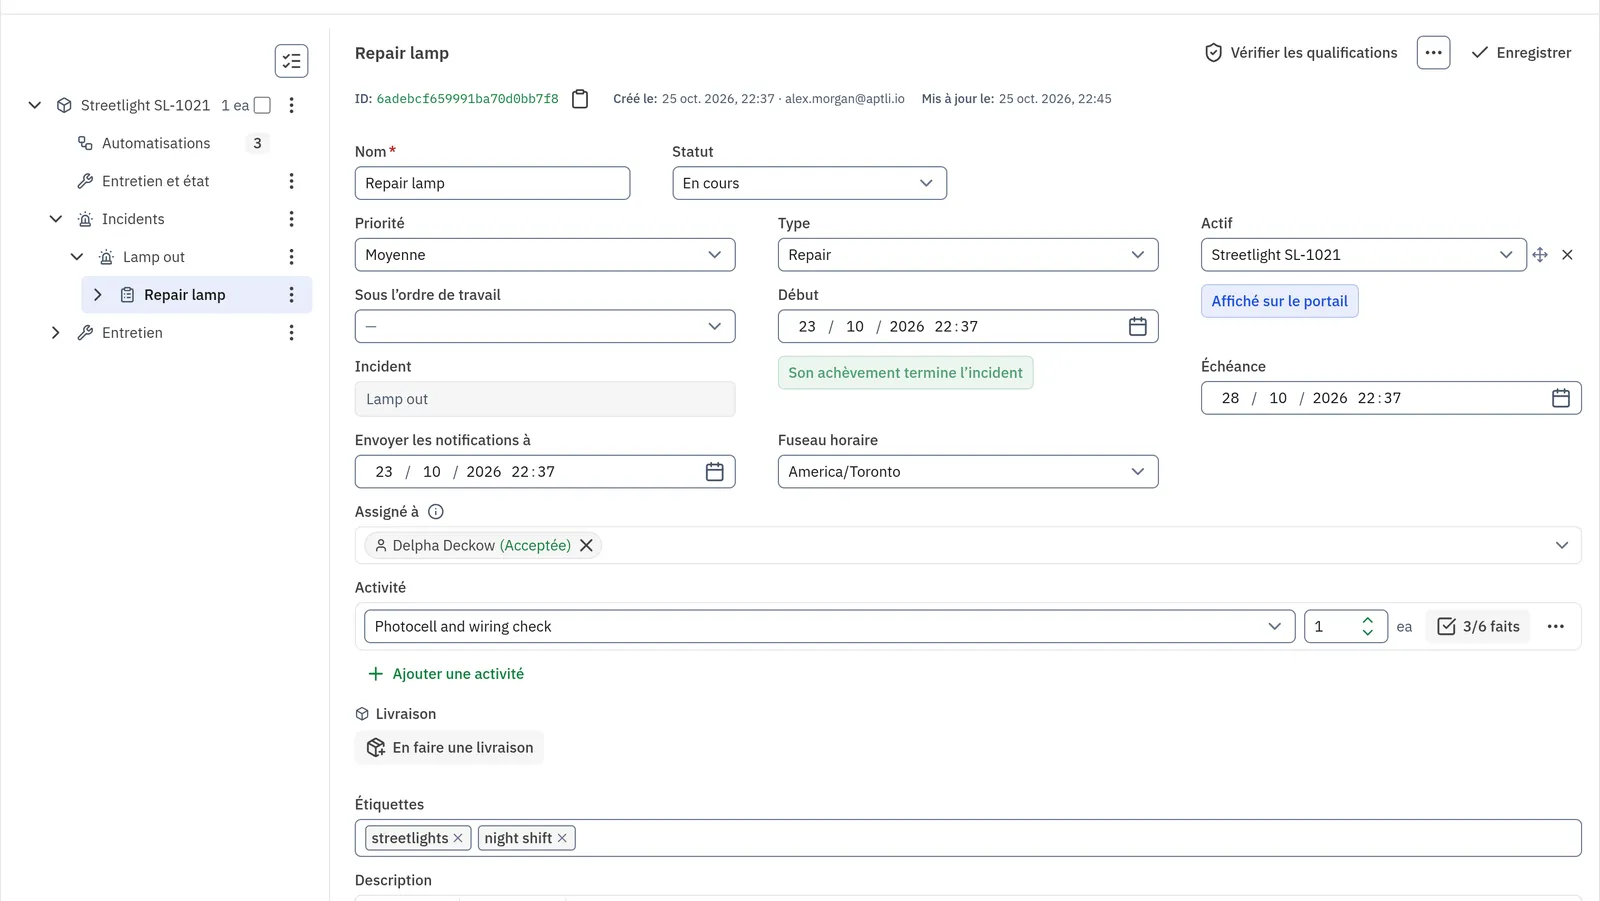Click Vérifier les qualifications

1301,53
